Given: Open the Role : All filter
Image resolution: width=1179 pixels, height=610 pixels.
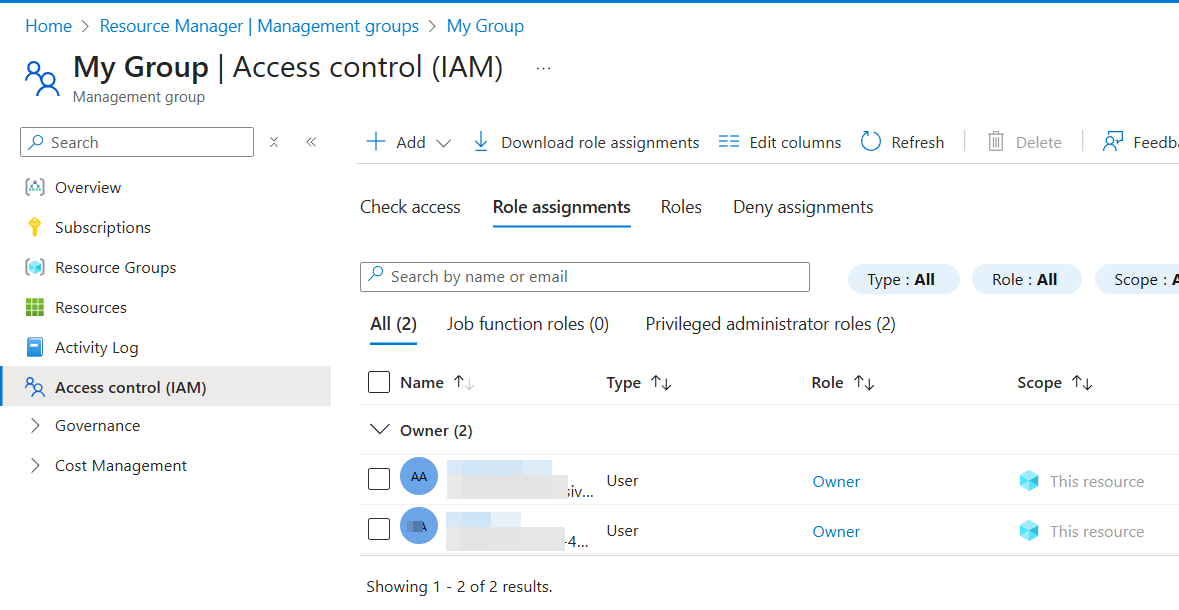Looking at the screenshot, I should point(1026,279).
